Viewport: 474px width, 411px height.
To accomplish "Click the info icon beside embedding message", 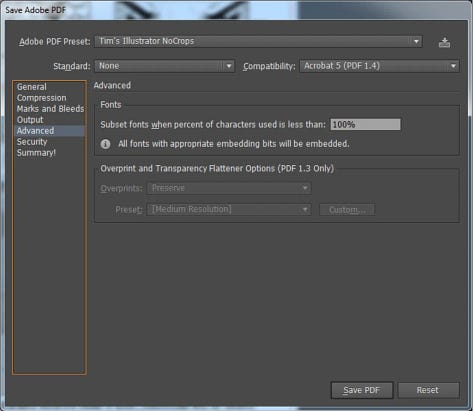I will click(105, 144).
